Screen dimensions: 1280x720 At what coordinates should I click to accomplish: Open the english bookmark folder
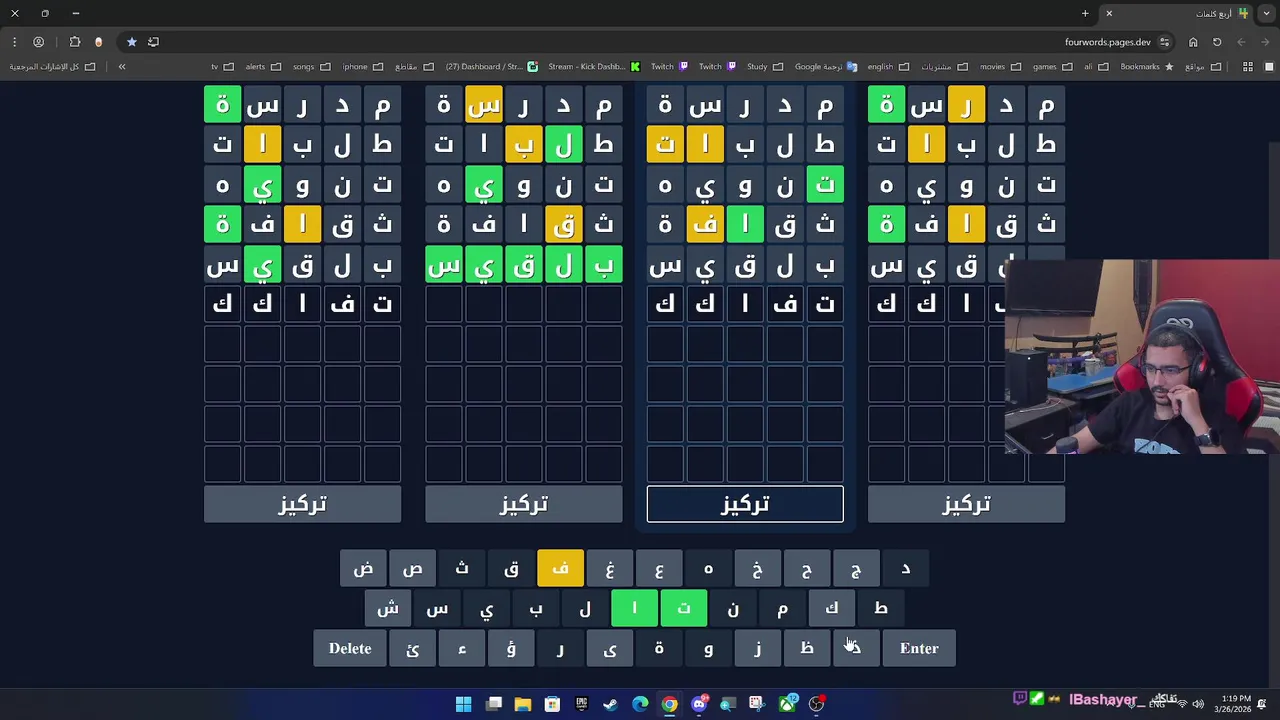(888, 67)
